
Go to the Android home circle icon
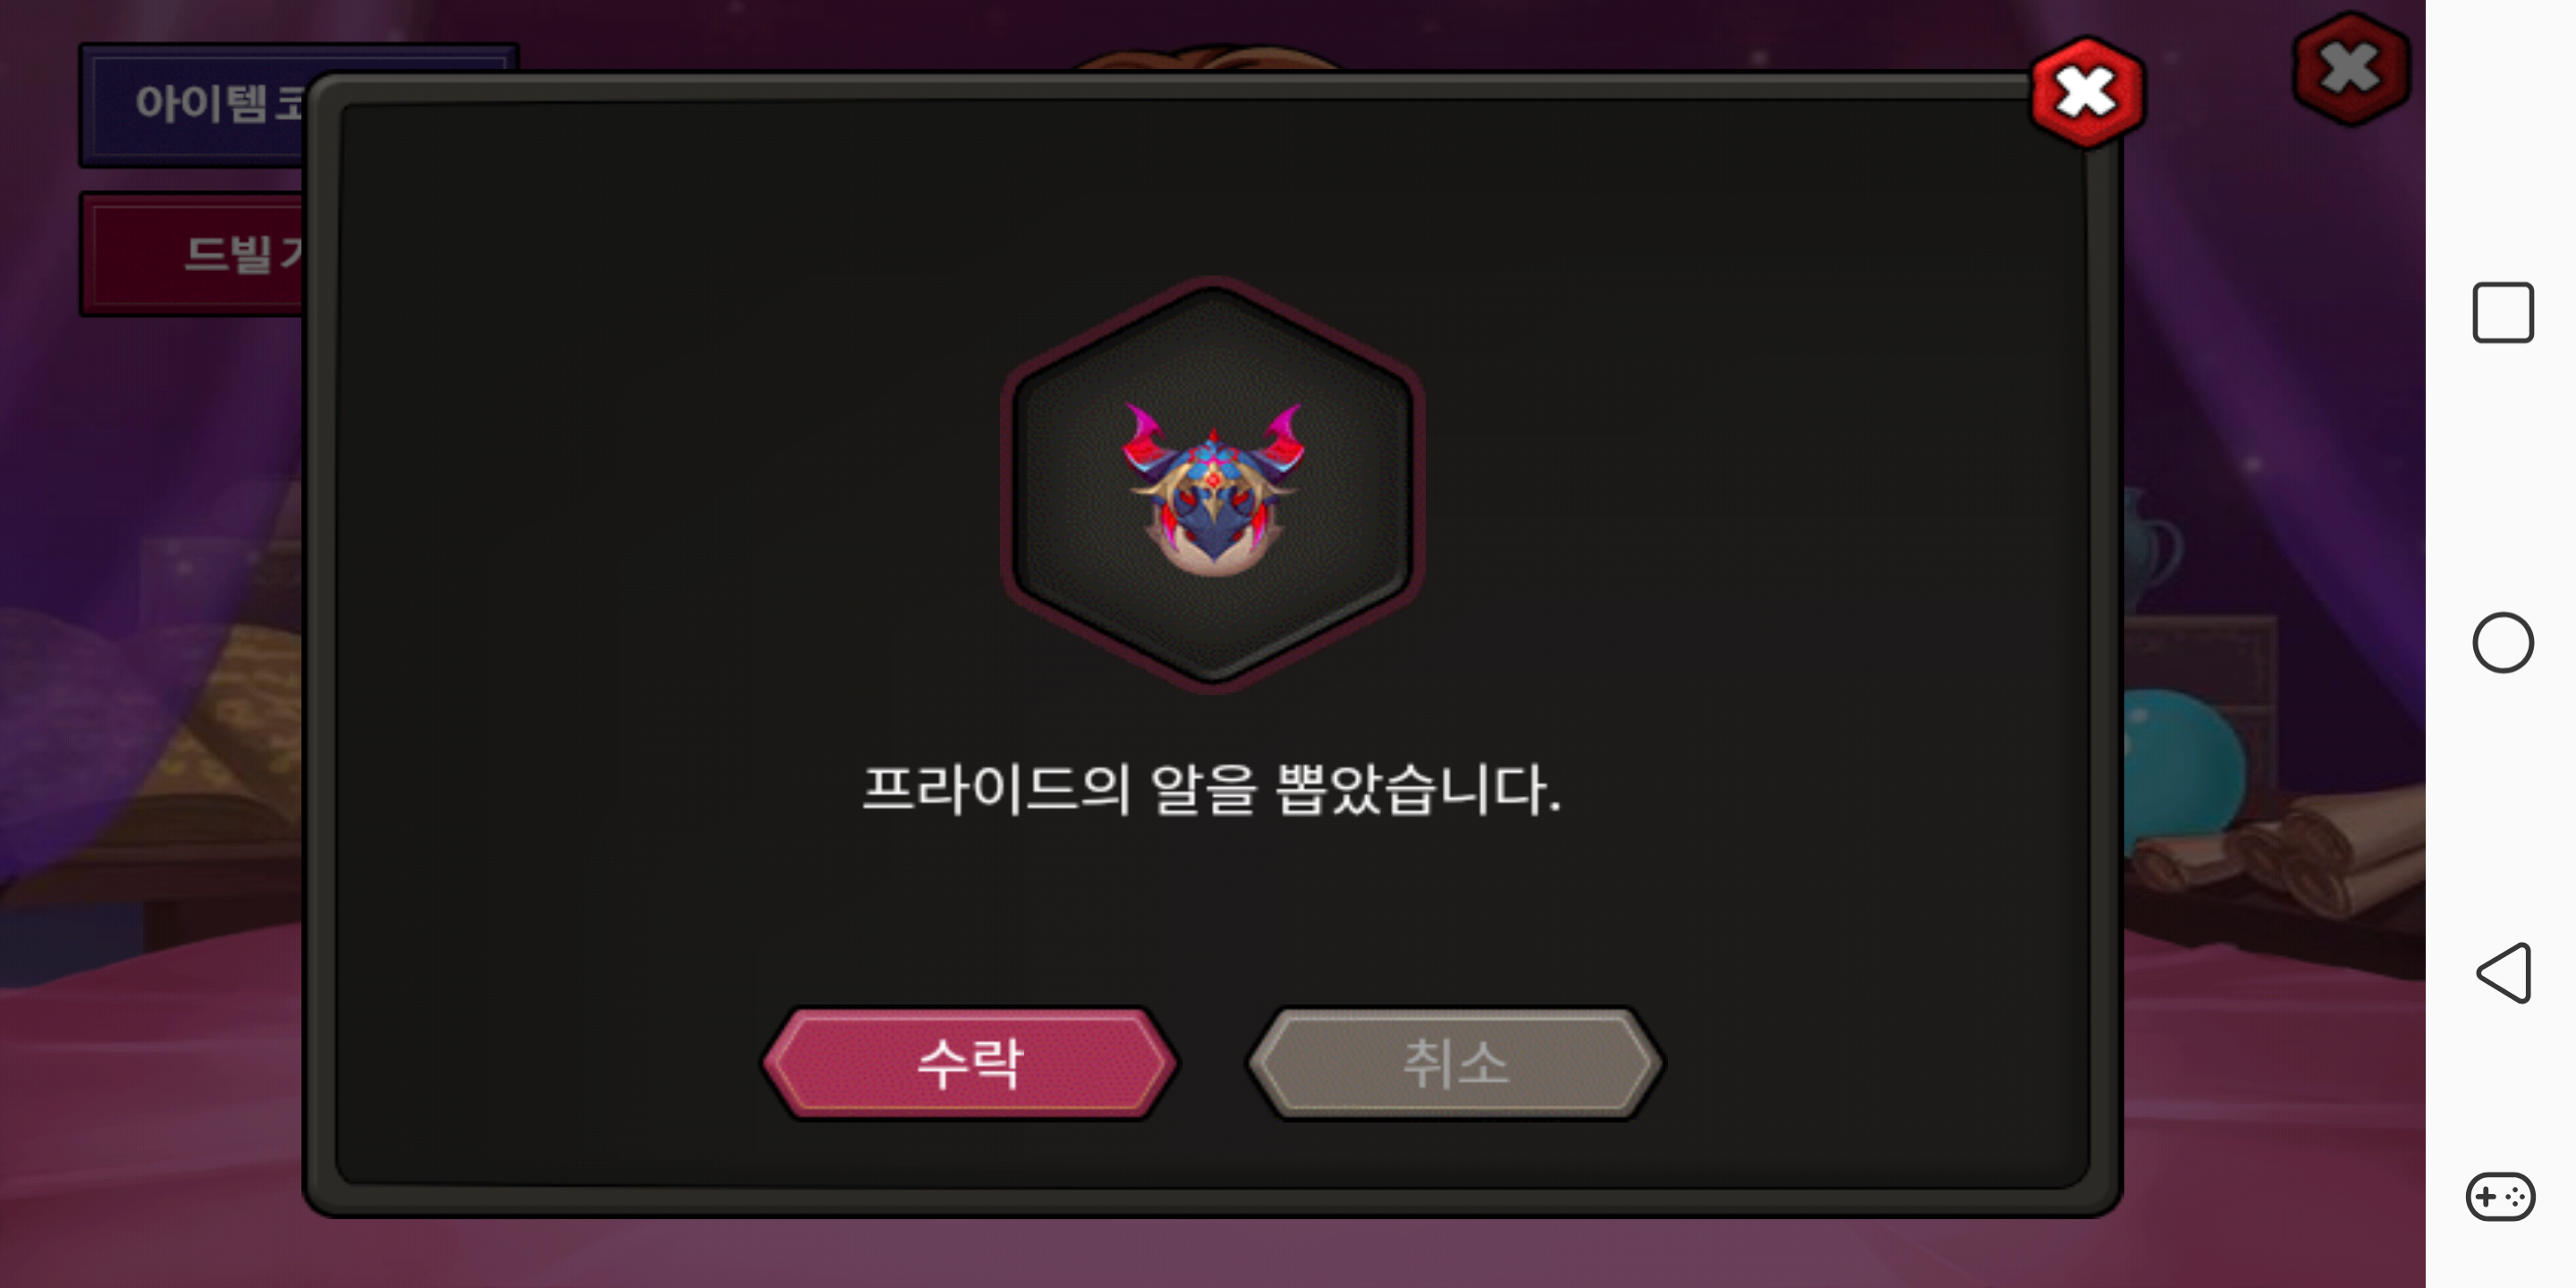[2503, 642]
